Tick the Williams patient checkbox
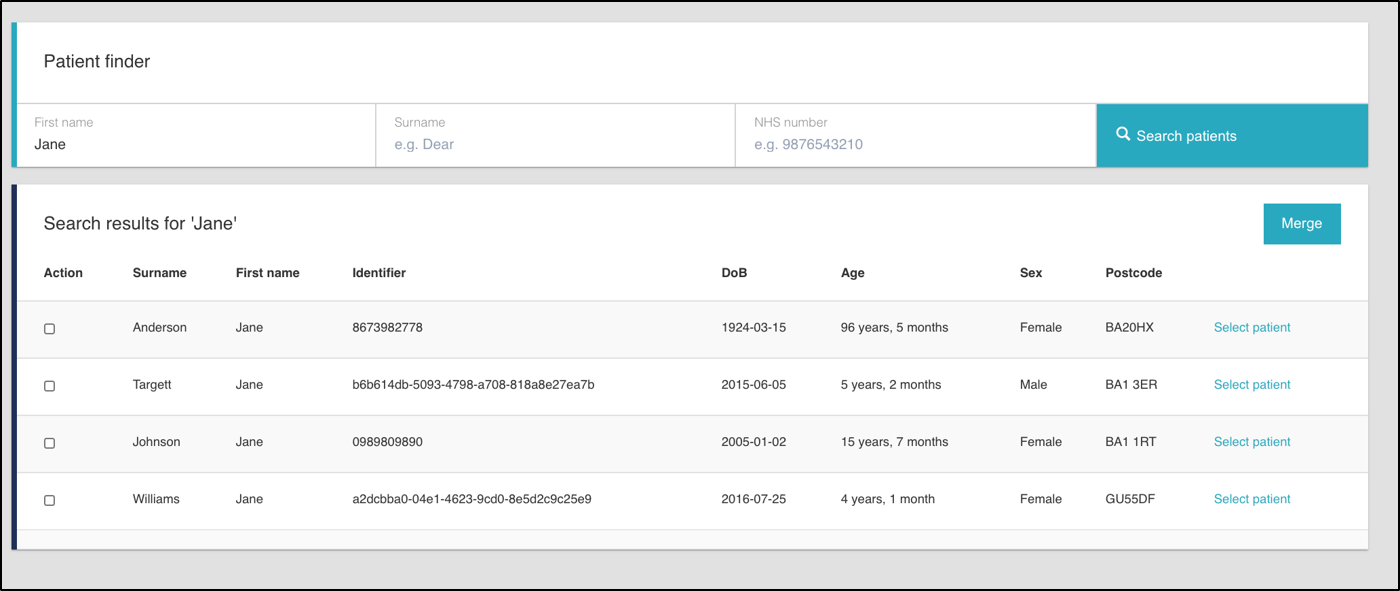The width and height of the screenshot is (1400, 591). (49, 500)
